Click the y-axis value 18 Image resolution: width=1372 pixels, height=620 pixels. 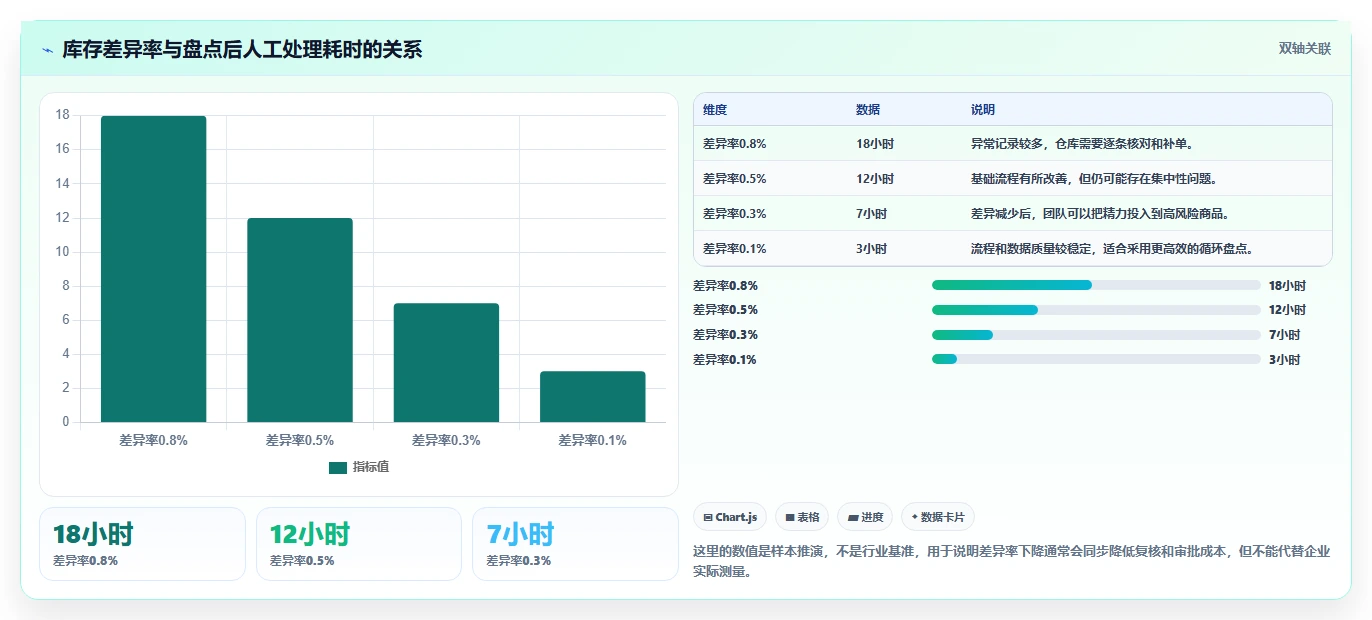(x=62, y=115)
